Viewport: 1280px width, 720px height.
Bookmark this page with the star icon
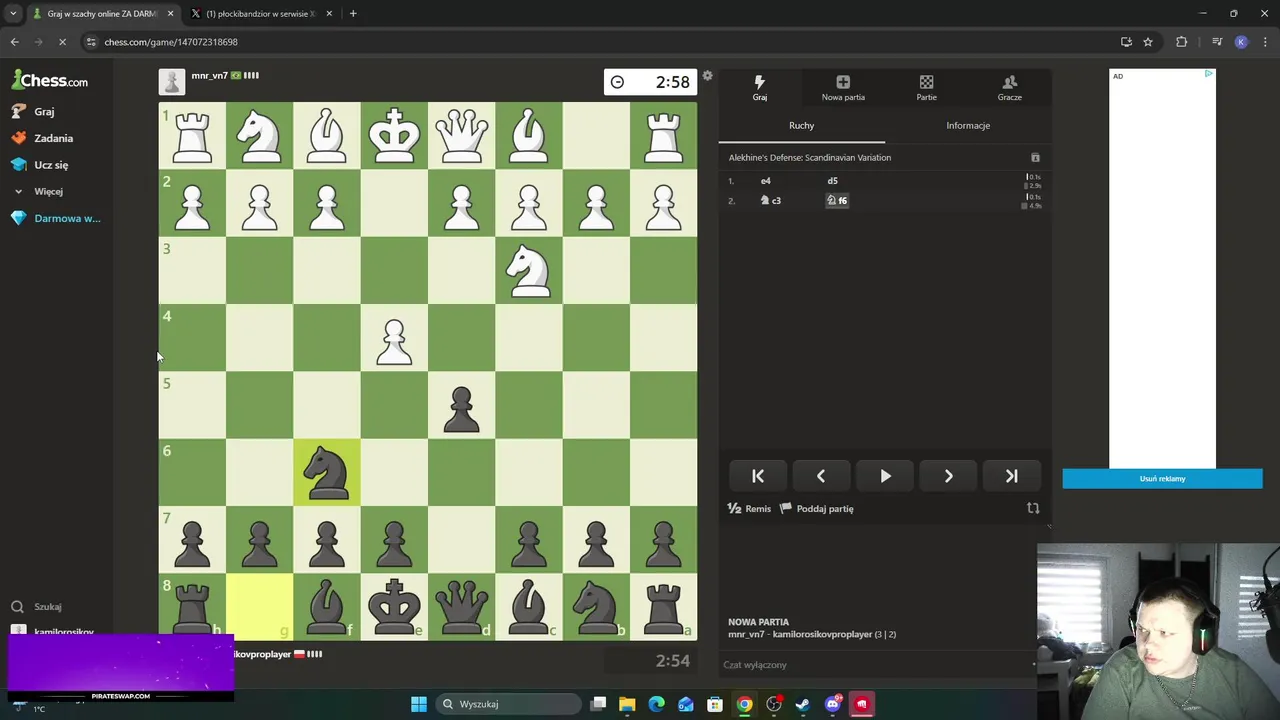pos(1148,42)
